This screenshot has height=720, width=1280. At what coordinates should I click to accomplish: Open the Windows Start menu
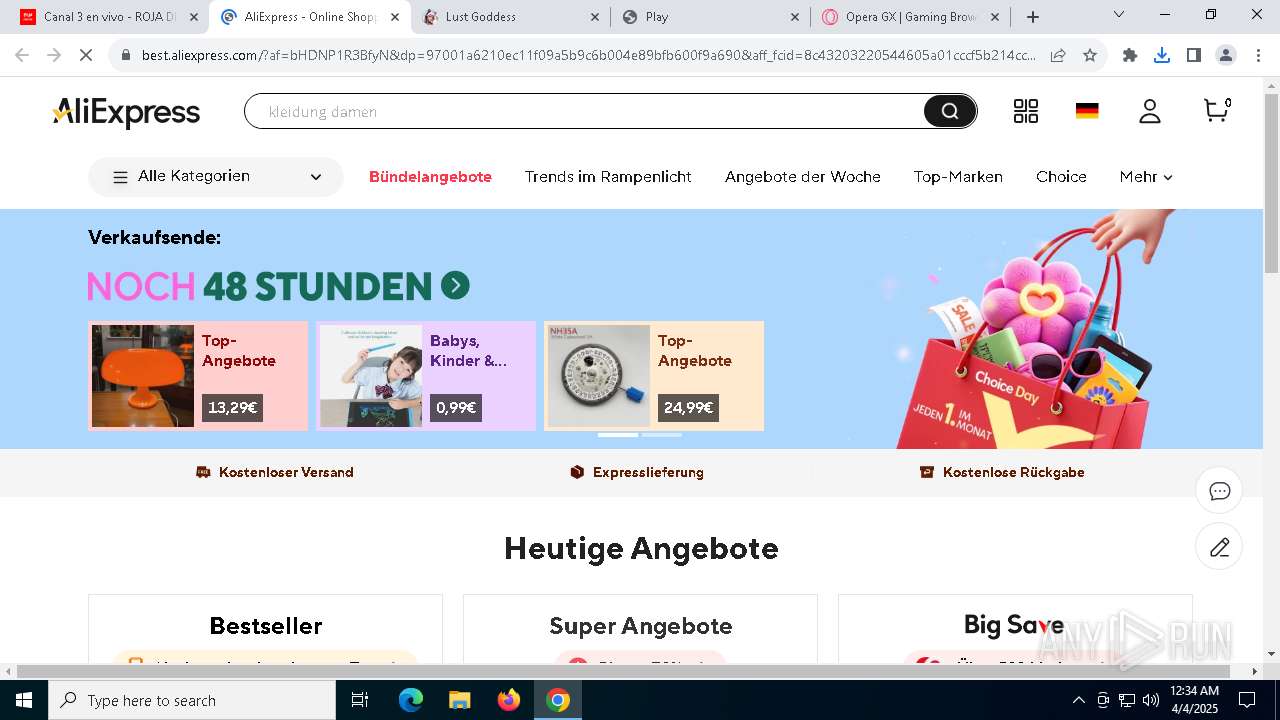[x=24, y=700]
